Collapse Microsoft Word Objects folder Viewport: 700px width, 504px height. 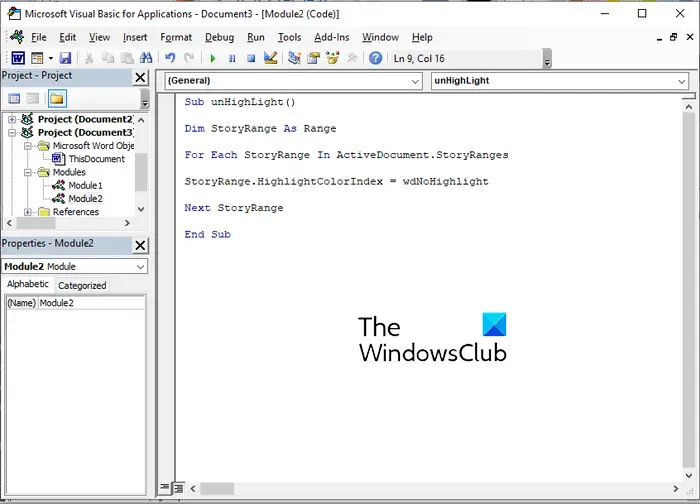coord(28,146)
